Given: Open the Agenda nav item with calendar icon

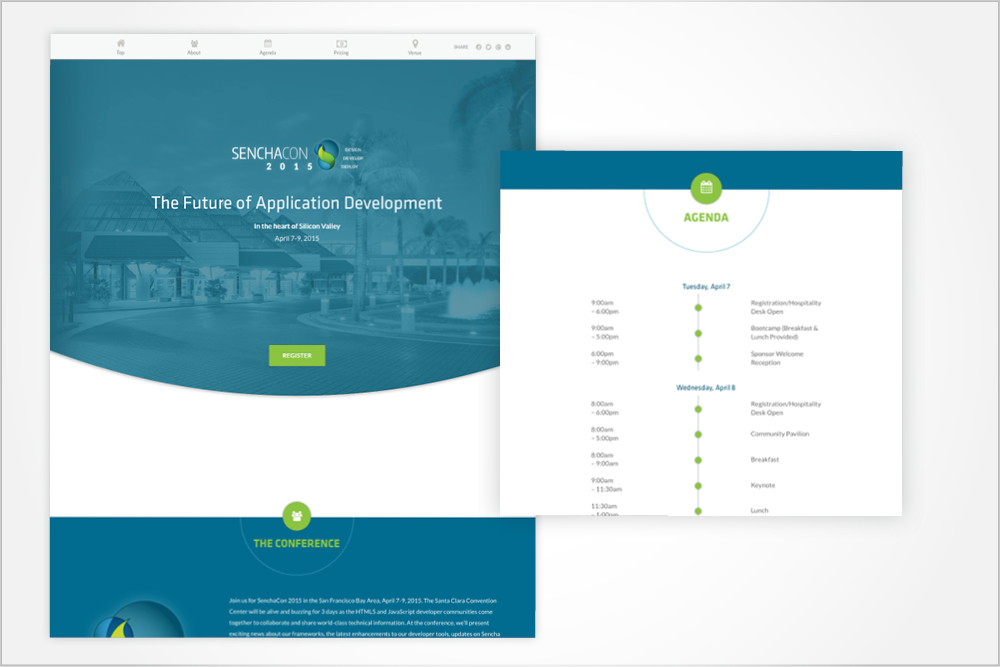Looking at the screenshot, I should 268,47.
